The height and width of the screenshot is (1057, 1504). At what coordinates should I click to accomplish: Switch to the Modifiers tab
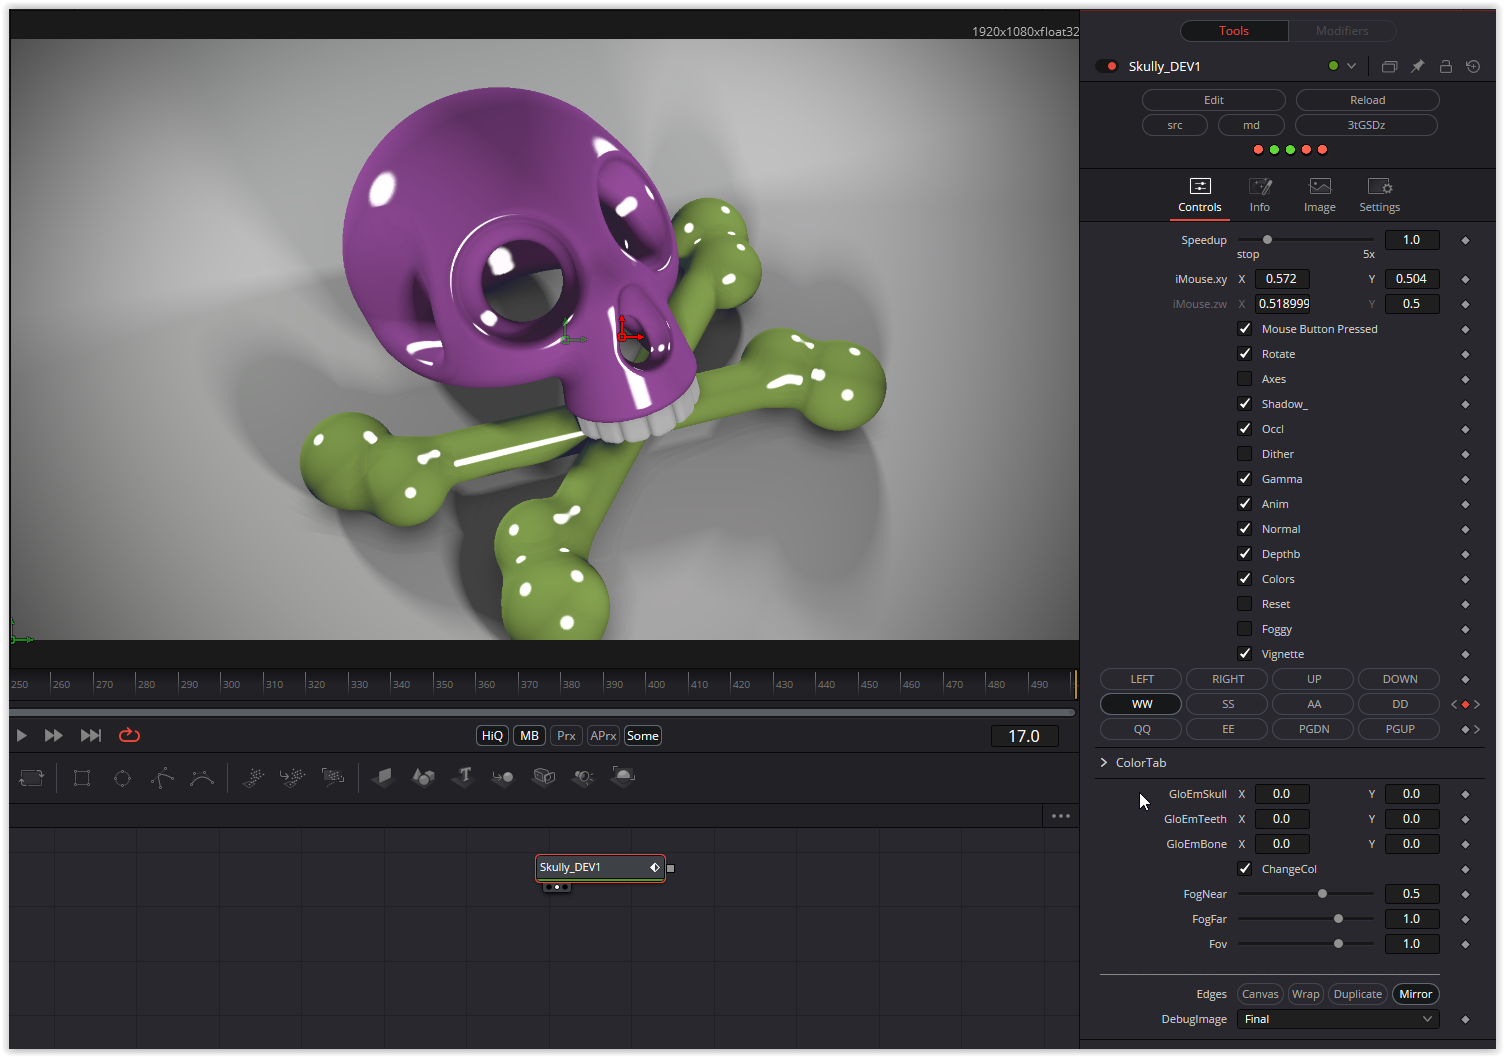pyautogui.click(x=1342, y=31)
